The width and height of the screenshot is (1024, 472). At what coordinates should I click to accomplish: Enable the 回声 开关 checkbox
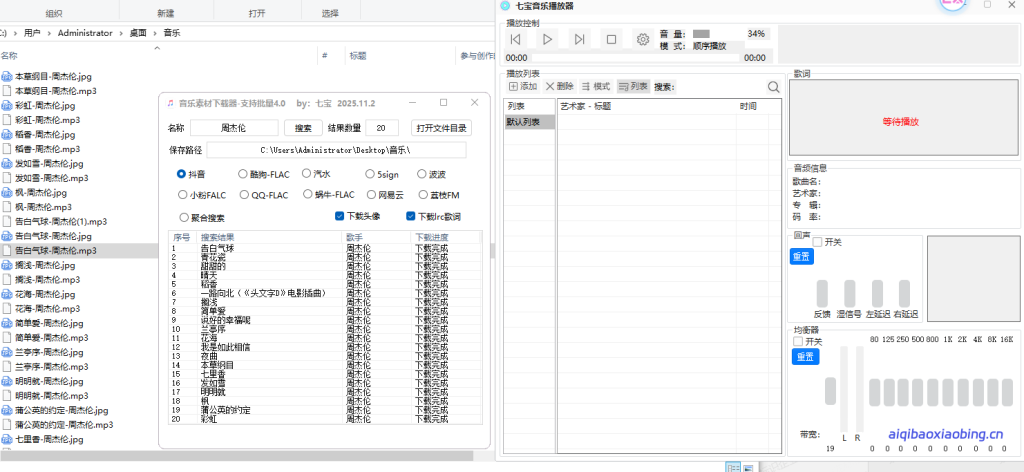(x=817, y=242)
